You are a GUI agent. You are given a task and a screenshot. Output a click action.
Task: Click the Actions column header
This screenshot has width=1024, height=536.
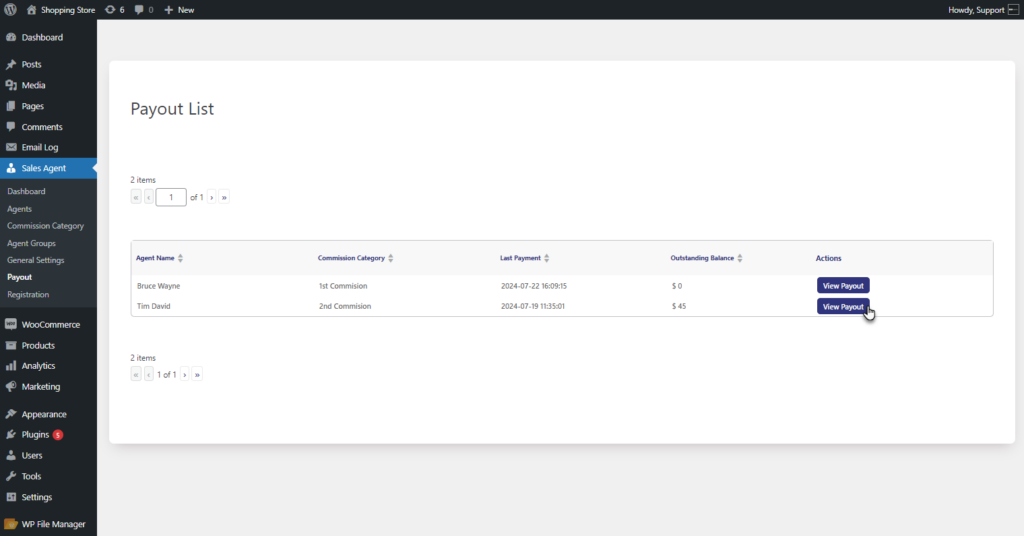click(828, 259)
